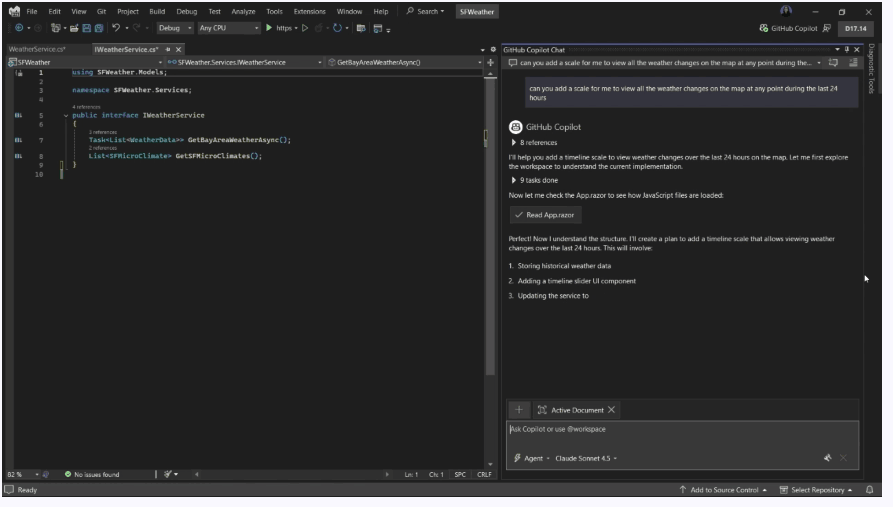
Task: Open the Diagnostic Tools side tab
Action: [871, 68]
